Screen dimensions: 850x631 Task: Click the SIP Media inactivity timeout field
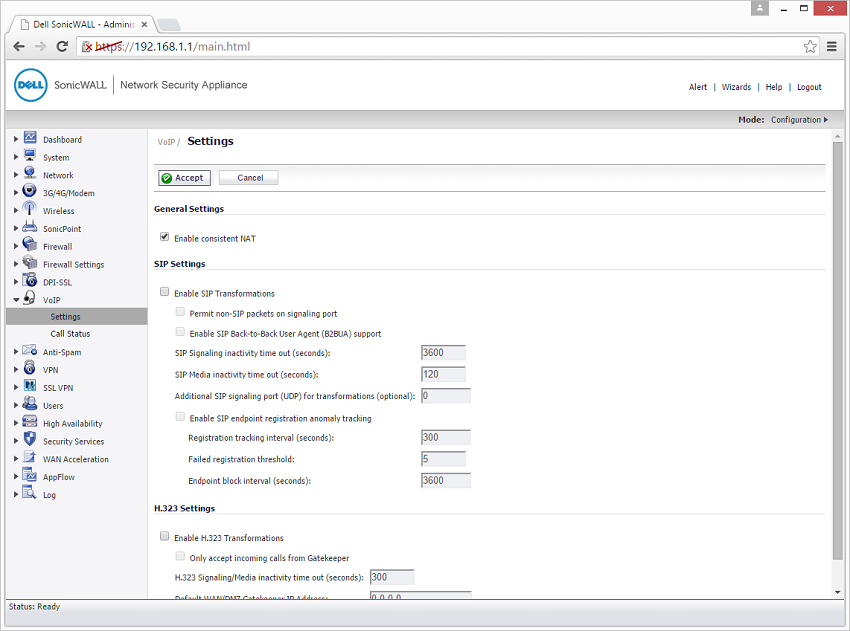tap(443, 375)
